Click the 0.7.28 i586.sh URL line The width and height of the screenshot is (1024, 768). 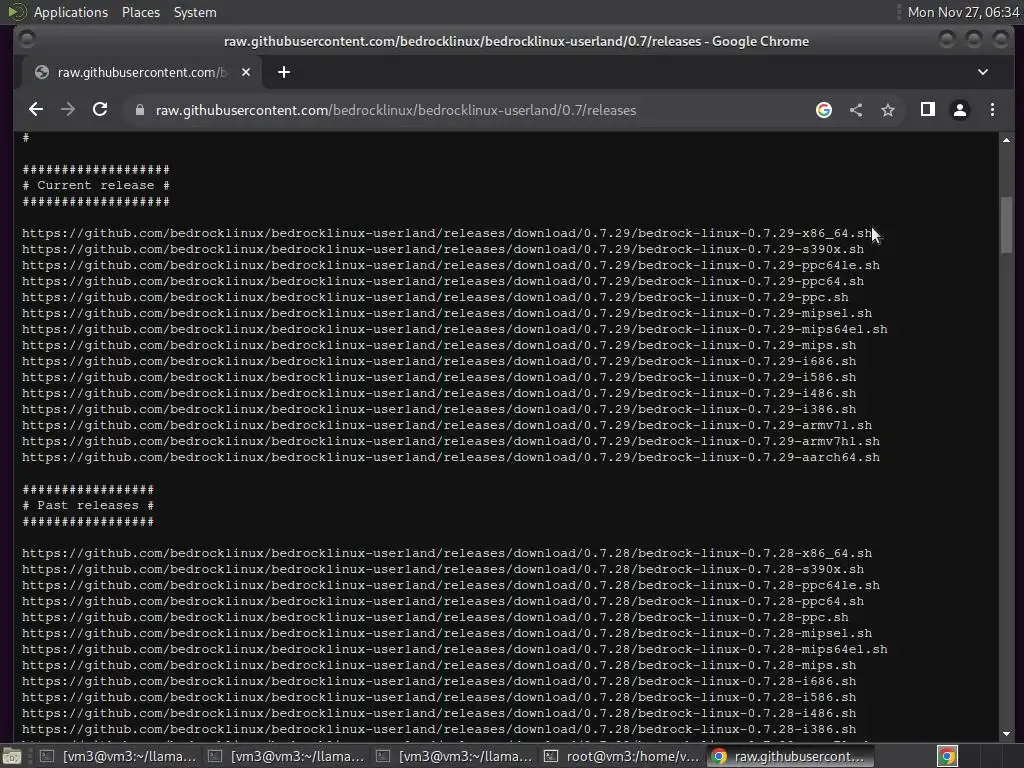click(439, 697)
